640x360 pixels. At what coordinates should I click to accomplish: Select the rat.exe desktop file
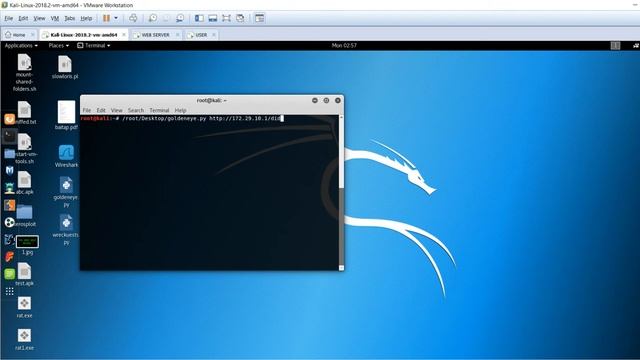[x=24, y=307]
